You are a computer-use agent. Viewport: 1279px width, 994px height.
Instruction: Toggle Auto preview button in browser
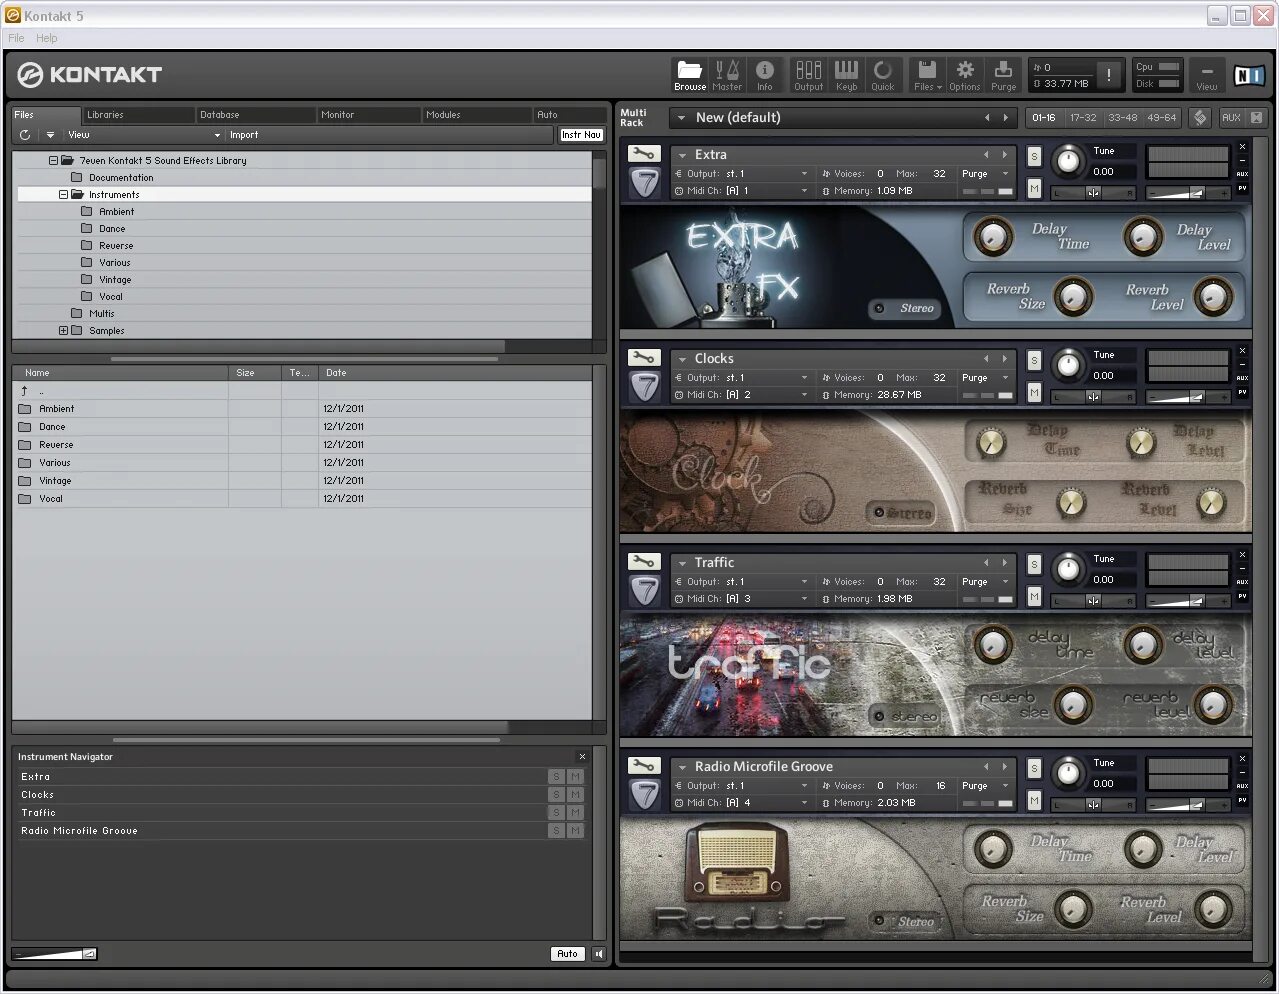coord(567,954)
